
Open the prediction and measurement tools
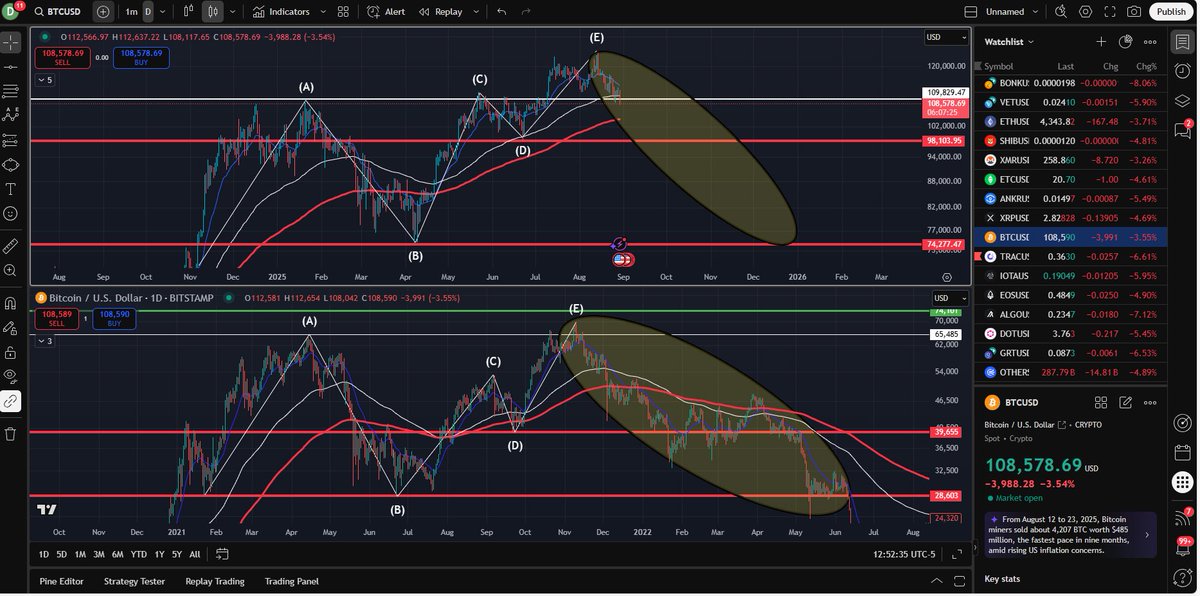pos(10,140)
